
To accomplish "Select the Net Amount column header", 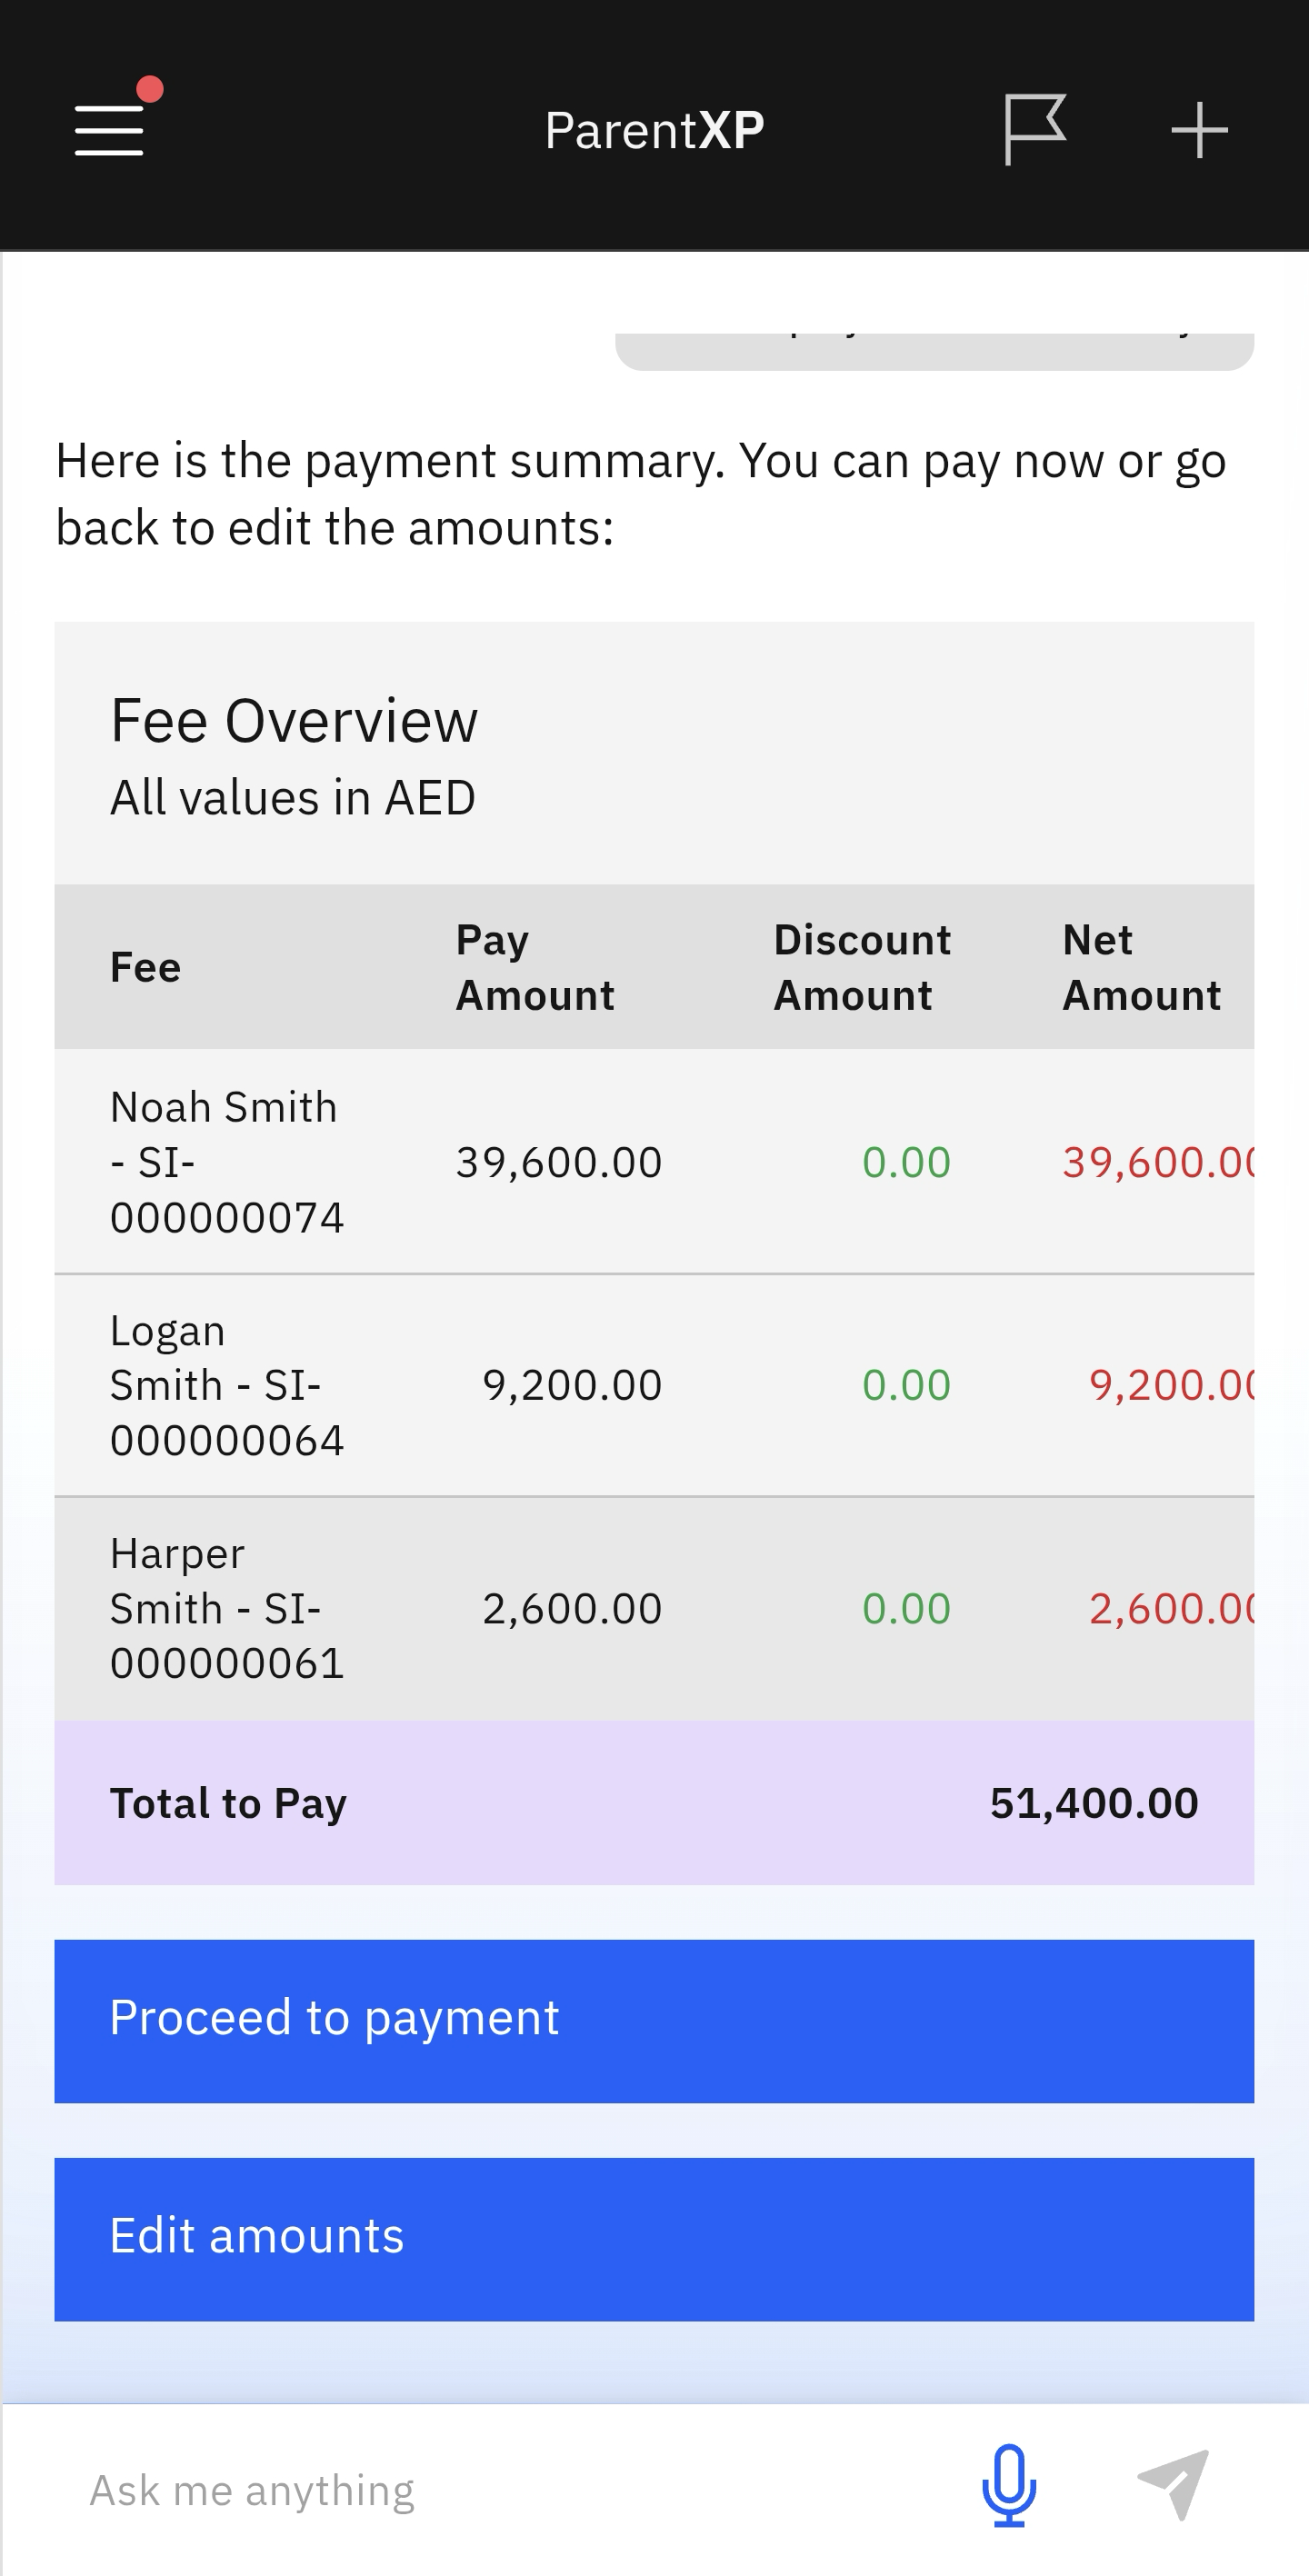I will tap(1141, 967).
